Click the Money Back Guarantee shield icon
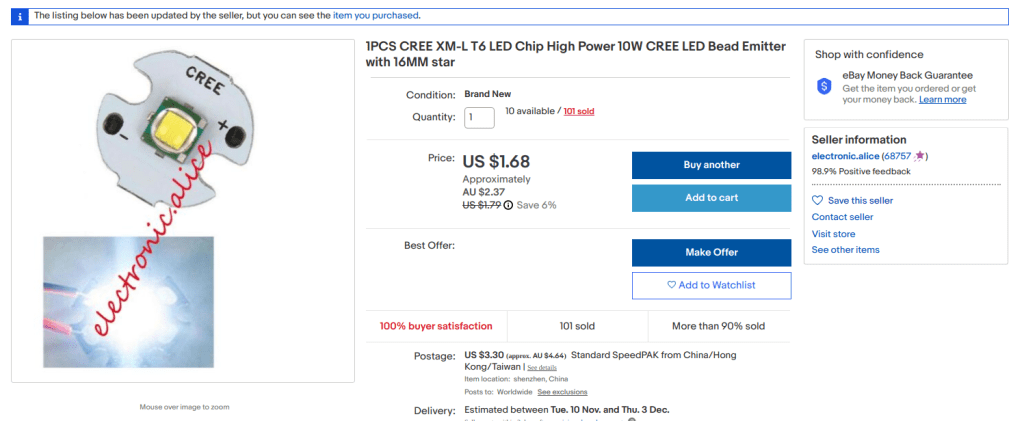 point(824,86)
